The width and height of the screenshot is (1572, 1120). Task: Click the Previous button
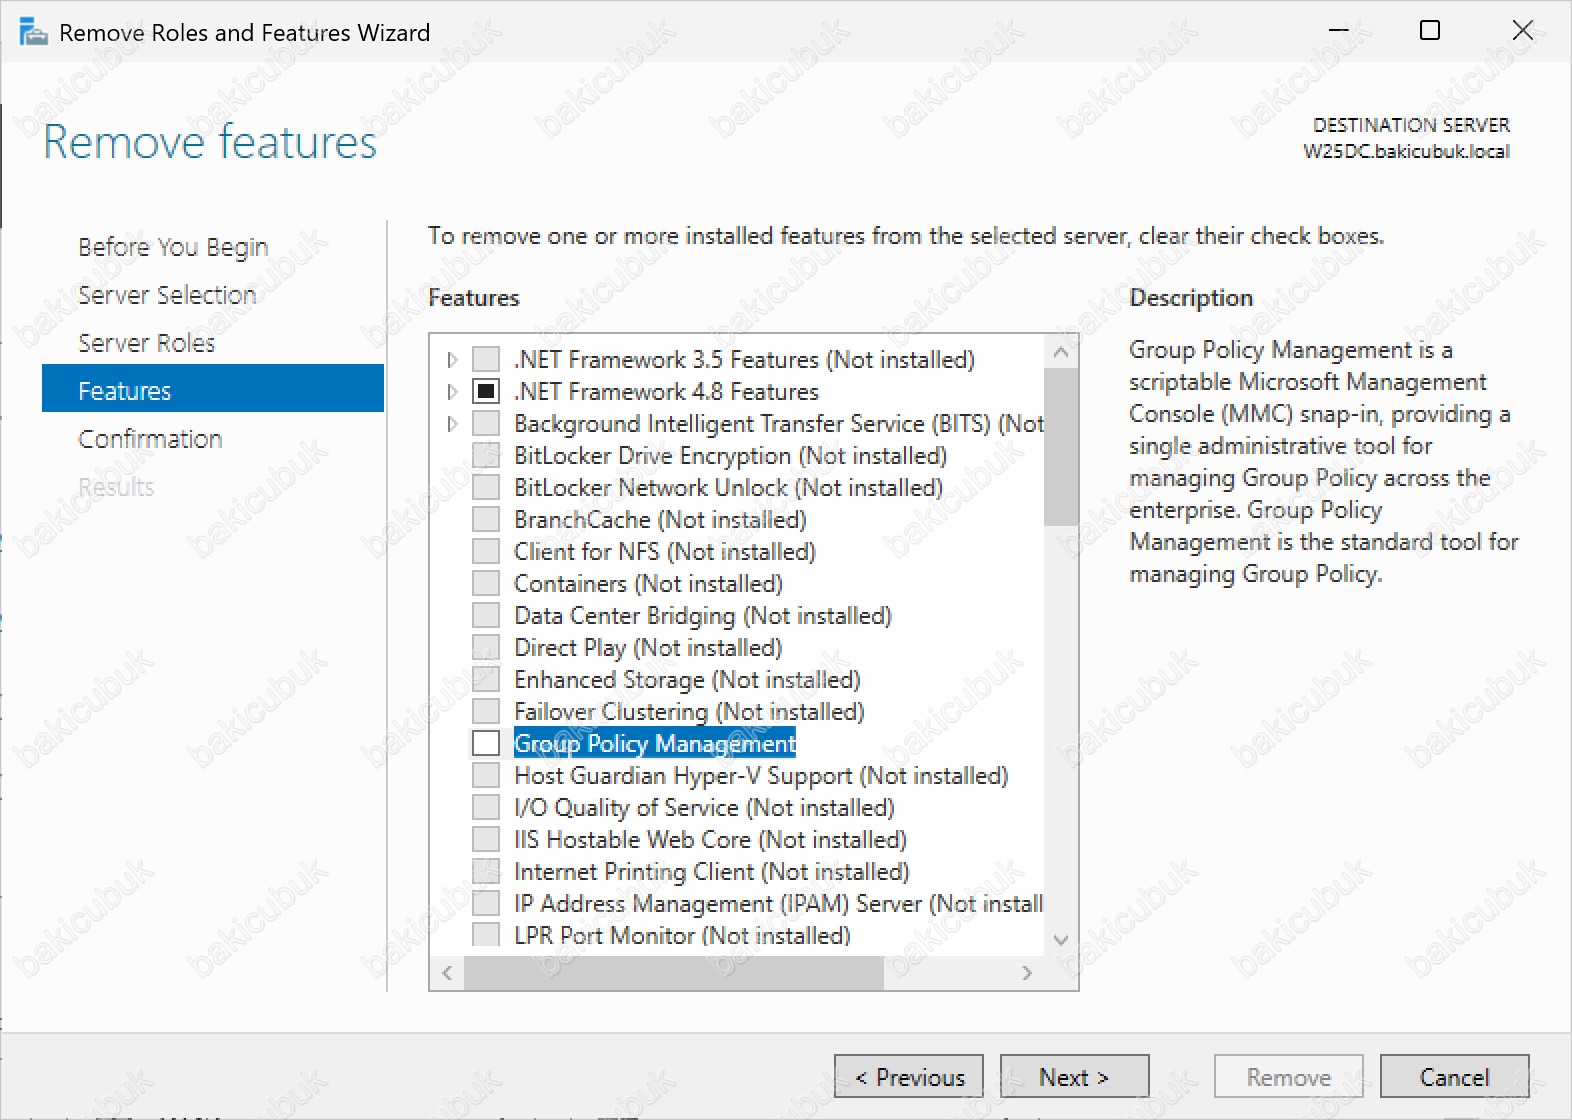(909, 1077)
